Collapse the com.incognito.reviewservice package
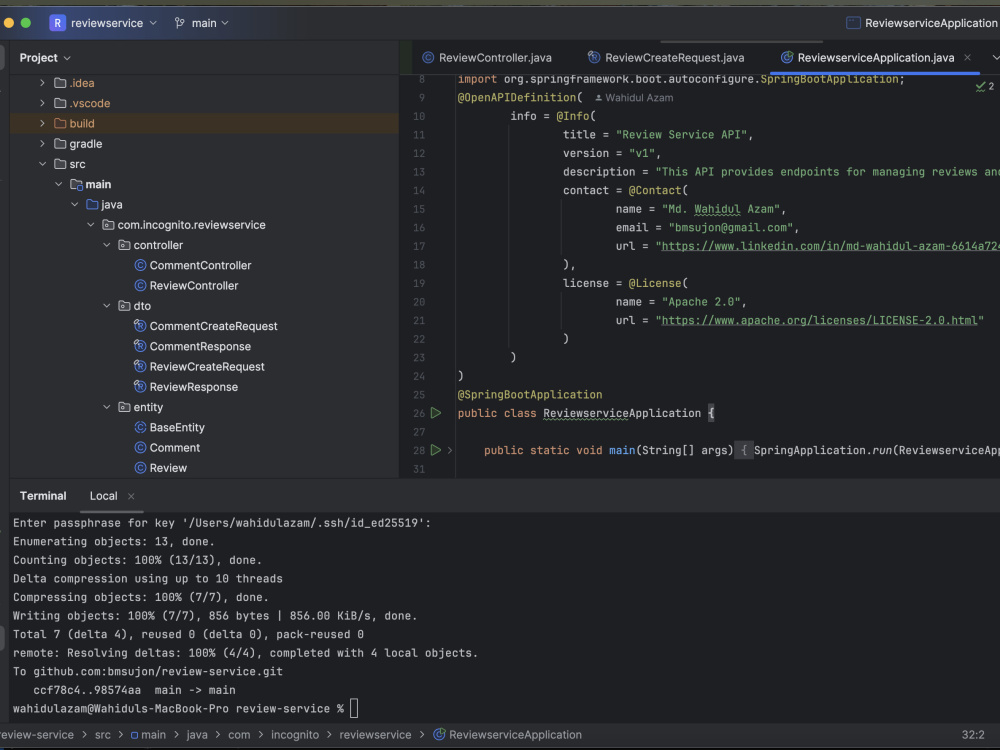 tap(91, 225)
